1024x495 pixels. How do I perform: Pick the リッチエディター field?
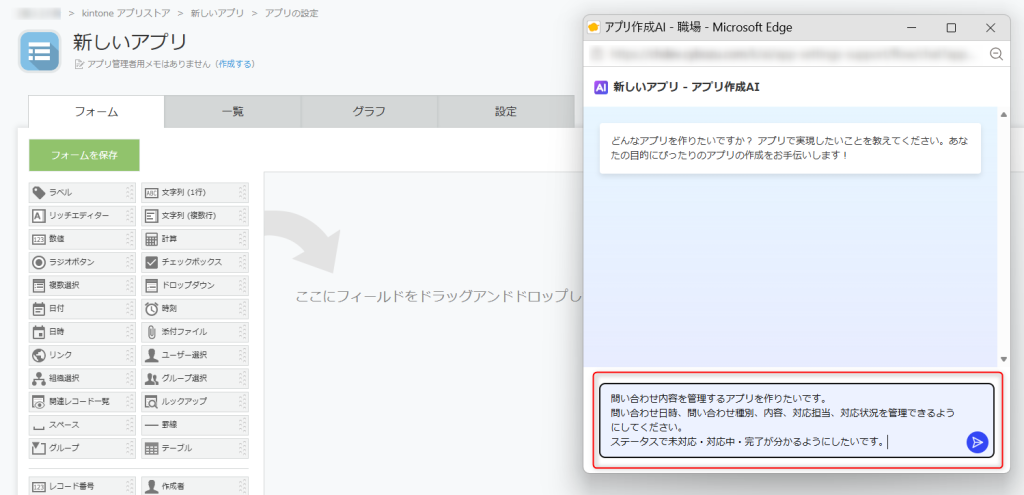(x=82, y=216)
